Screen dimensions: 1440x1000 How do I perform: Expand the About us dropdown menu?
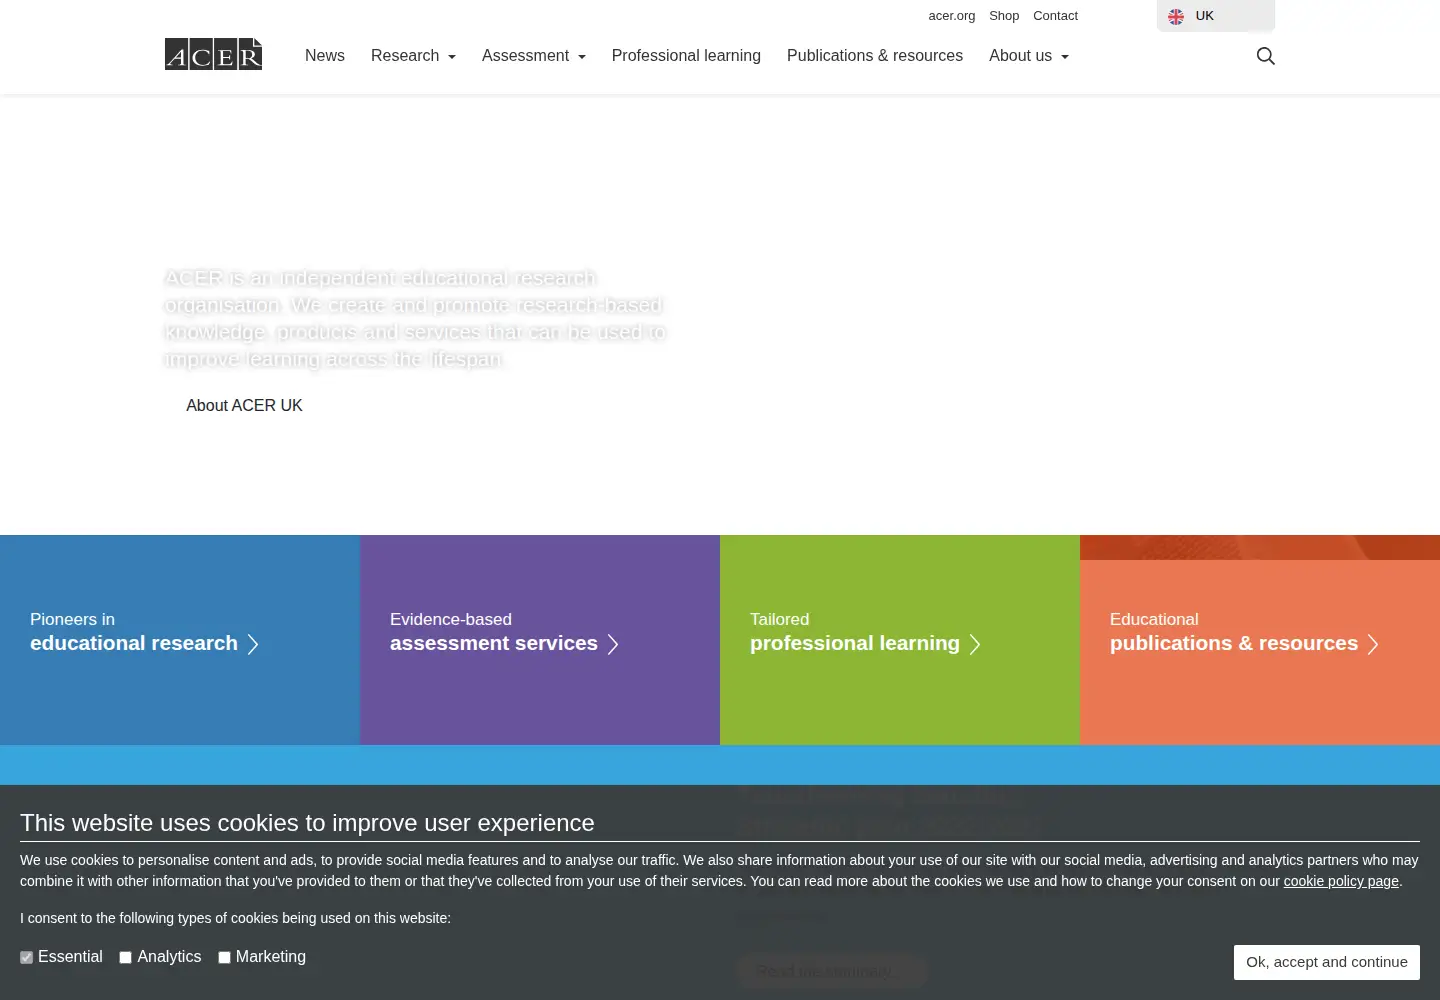tap(1029, 56)
